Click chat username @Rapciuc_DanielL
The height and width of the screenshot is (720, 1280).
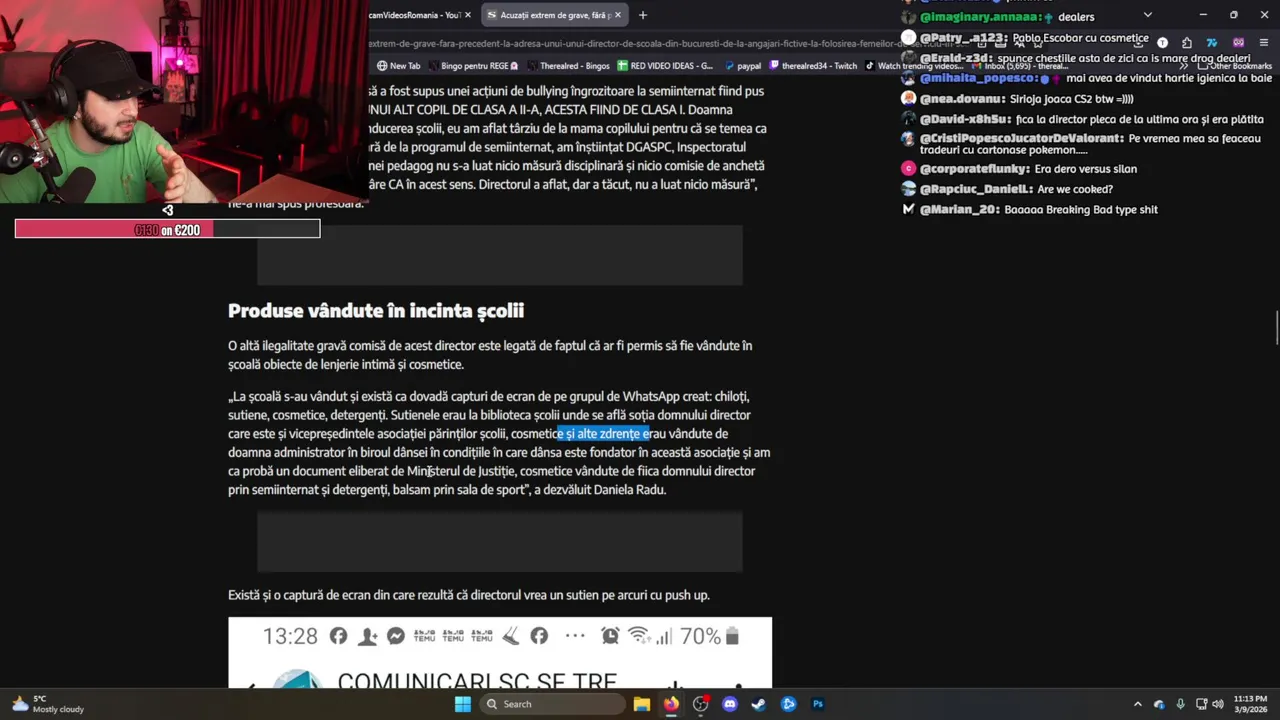click(x=976, y=189)
